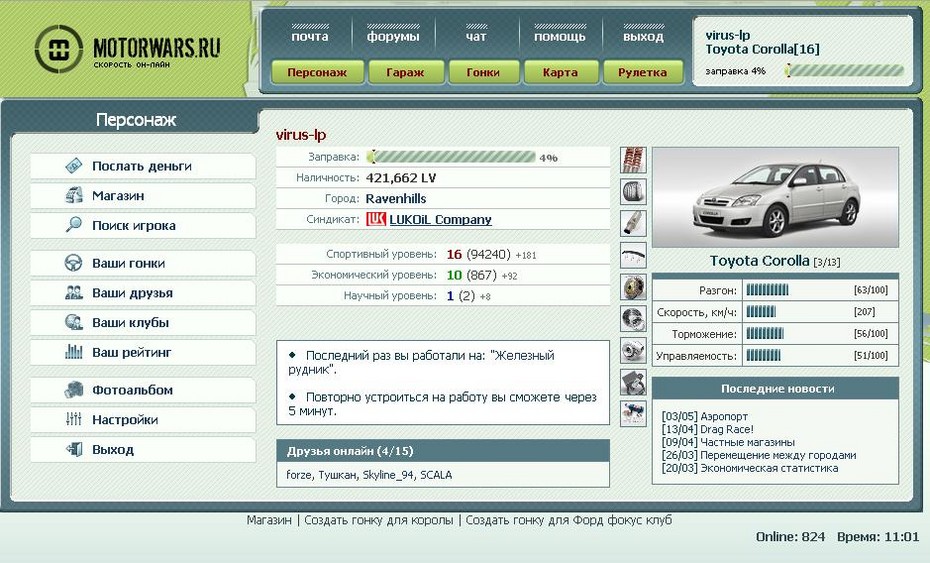Open the Послать деньги sidebar button
Viewport: 930px width, 563px height.
143,166
